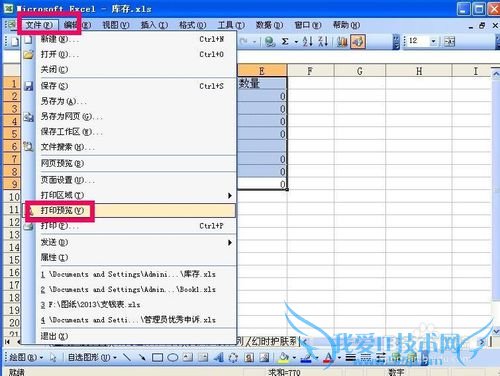The width and height of the screenshot is (500, 376).
Task: Open the AutoSum dropdown arrow
Action: point(296,42)
